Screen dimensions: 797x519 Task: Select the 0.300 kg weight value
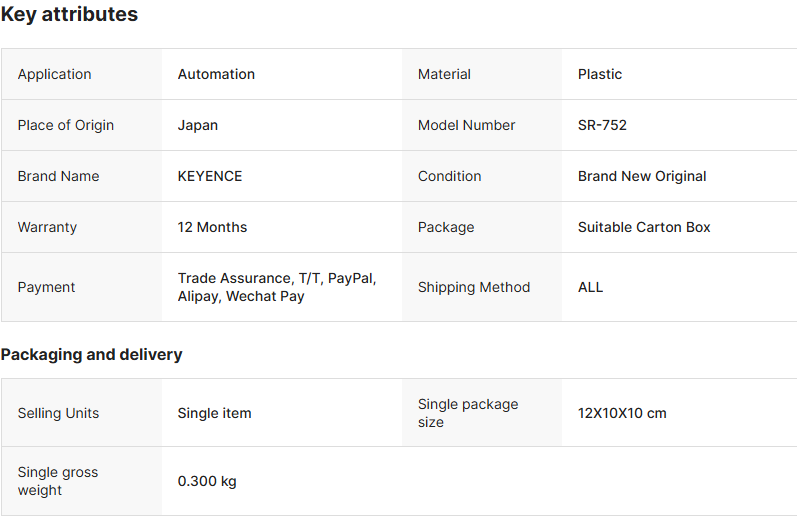207,481
